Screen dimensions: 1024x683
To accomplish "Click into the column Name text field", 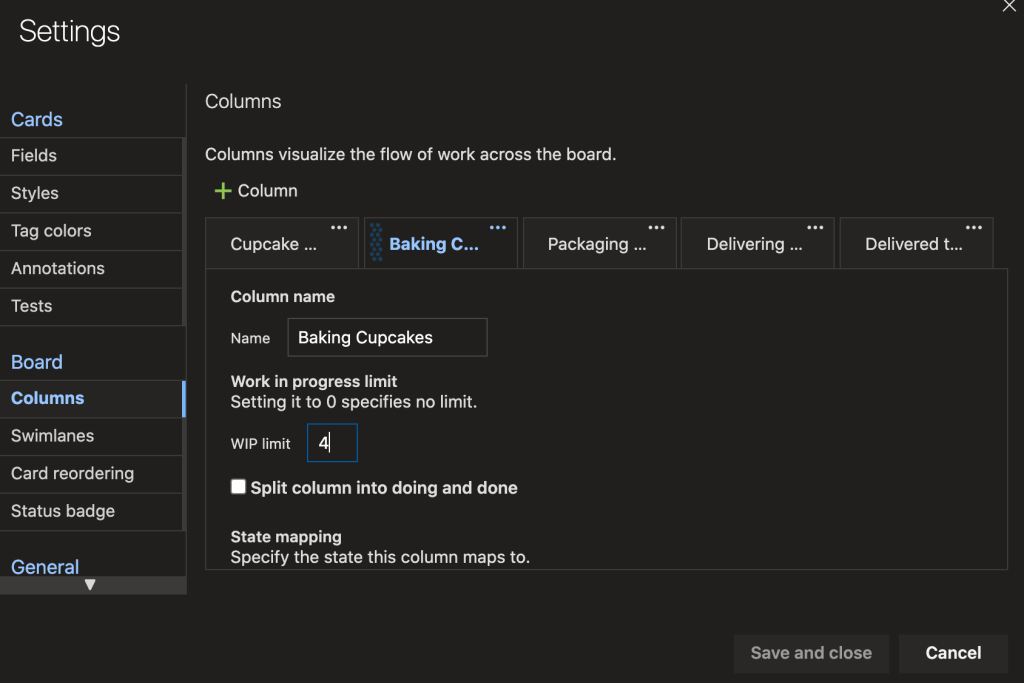I will (387, 338).
